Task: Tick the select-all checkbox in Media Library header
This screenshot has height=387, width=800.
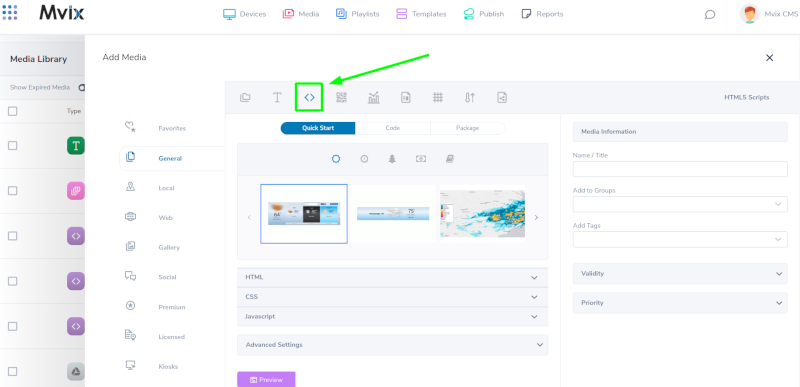Action: click(x=13, y=111)
